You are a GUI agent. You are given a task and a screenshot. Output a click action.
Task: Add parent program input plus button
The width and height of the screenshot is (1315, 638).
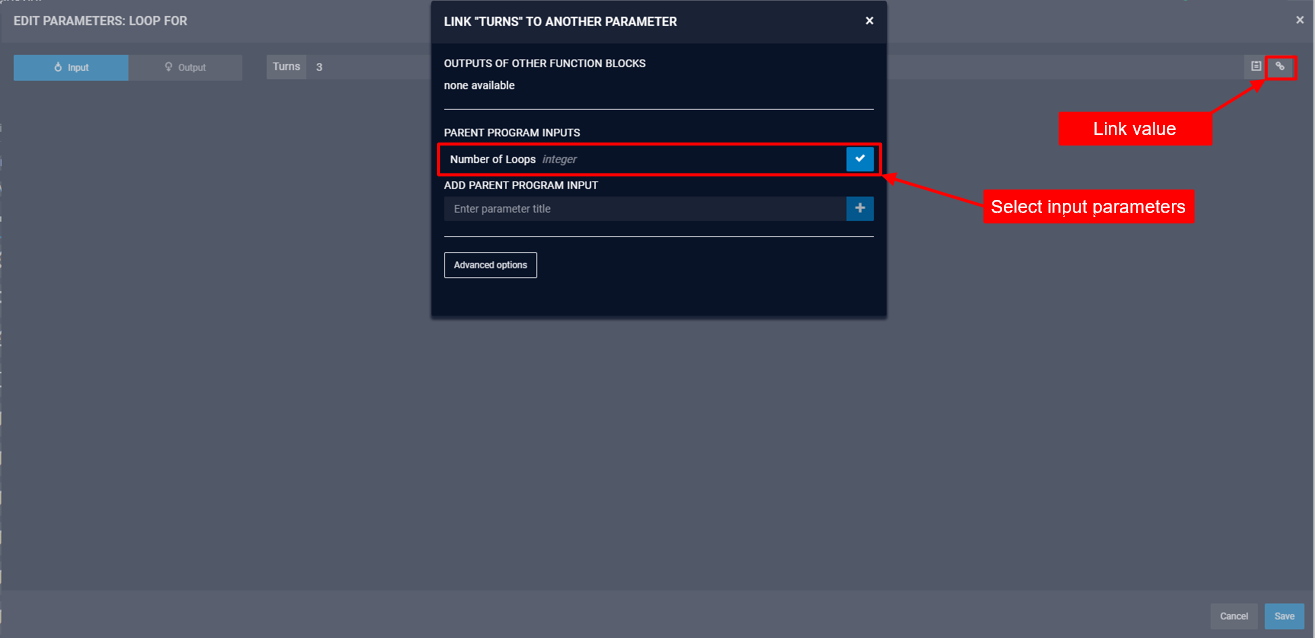coord(860,208)
